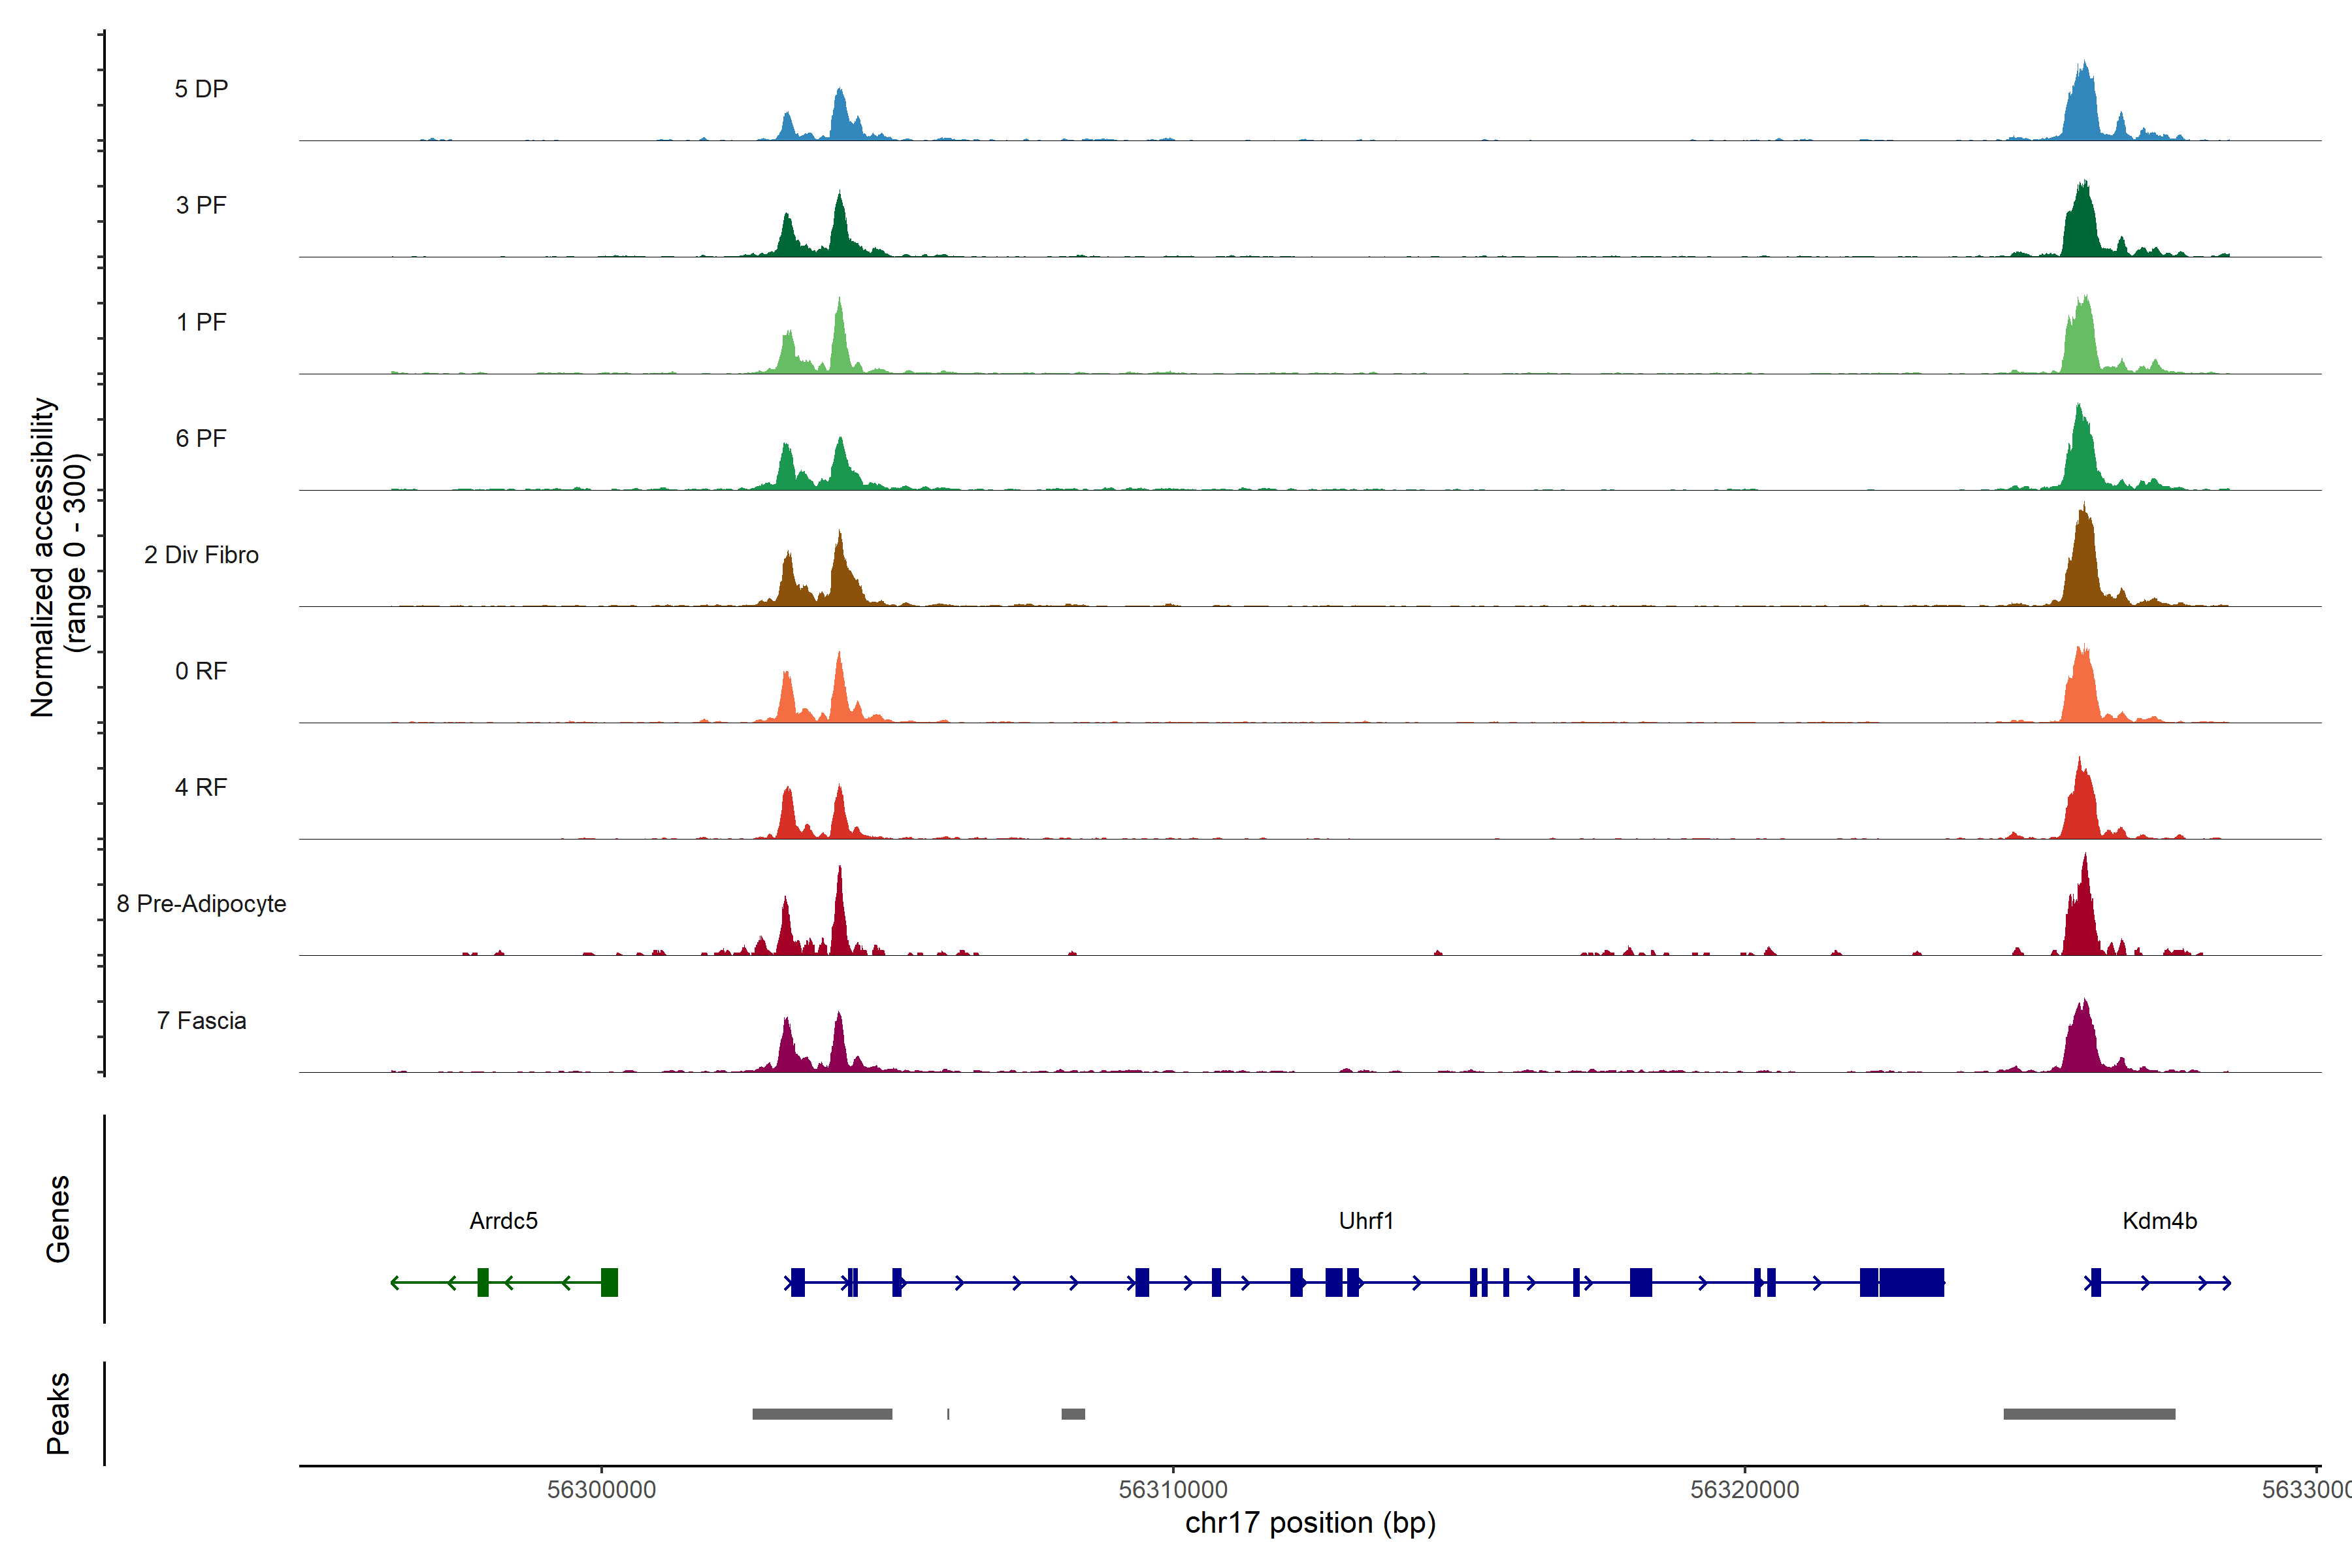
Task: Click the Kdm4b gene name label
Action: coord(2159,1221)
